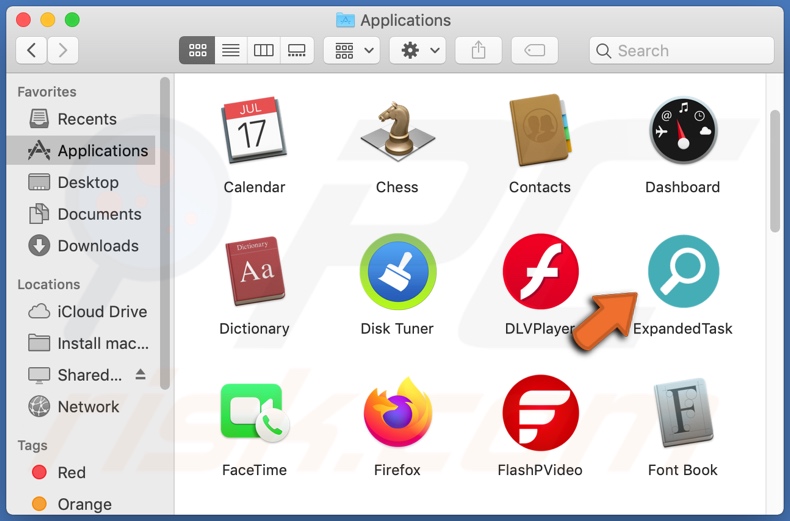The width and height of the screenshot is (790, 521).
Task: Switch to icon view
Action: pos(197,50)
